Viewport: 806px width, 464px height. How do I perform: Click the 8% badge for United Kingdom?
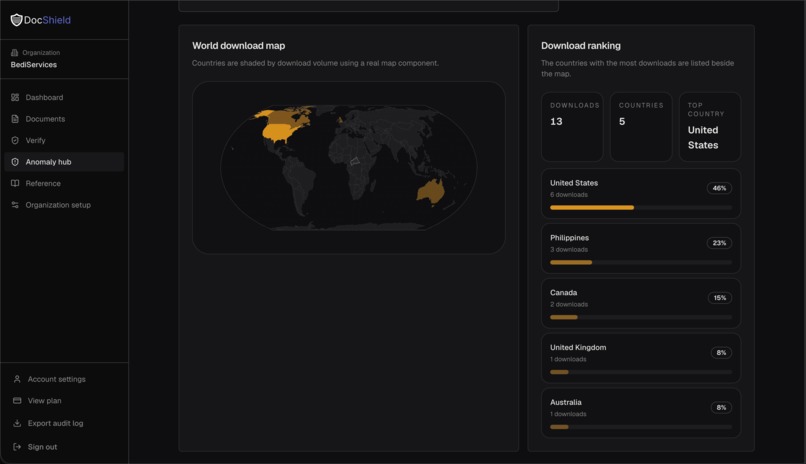tap(721, 352)
